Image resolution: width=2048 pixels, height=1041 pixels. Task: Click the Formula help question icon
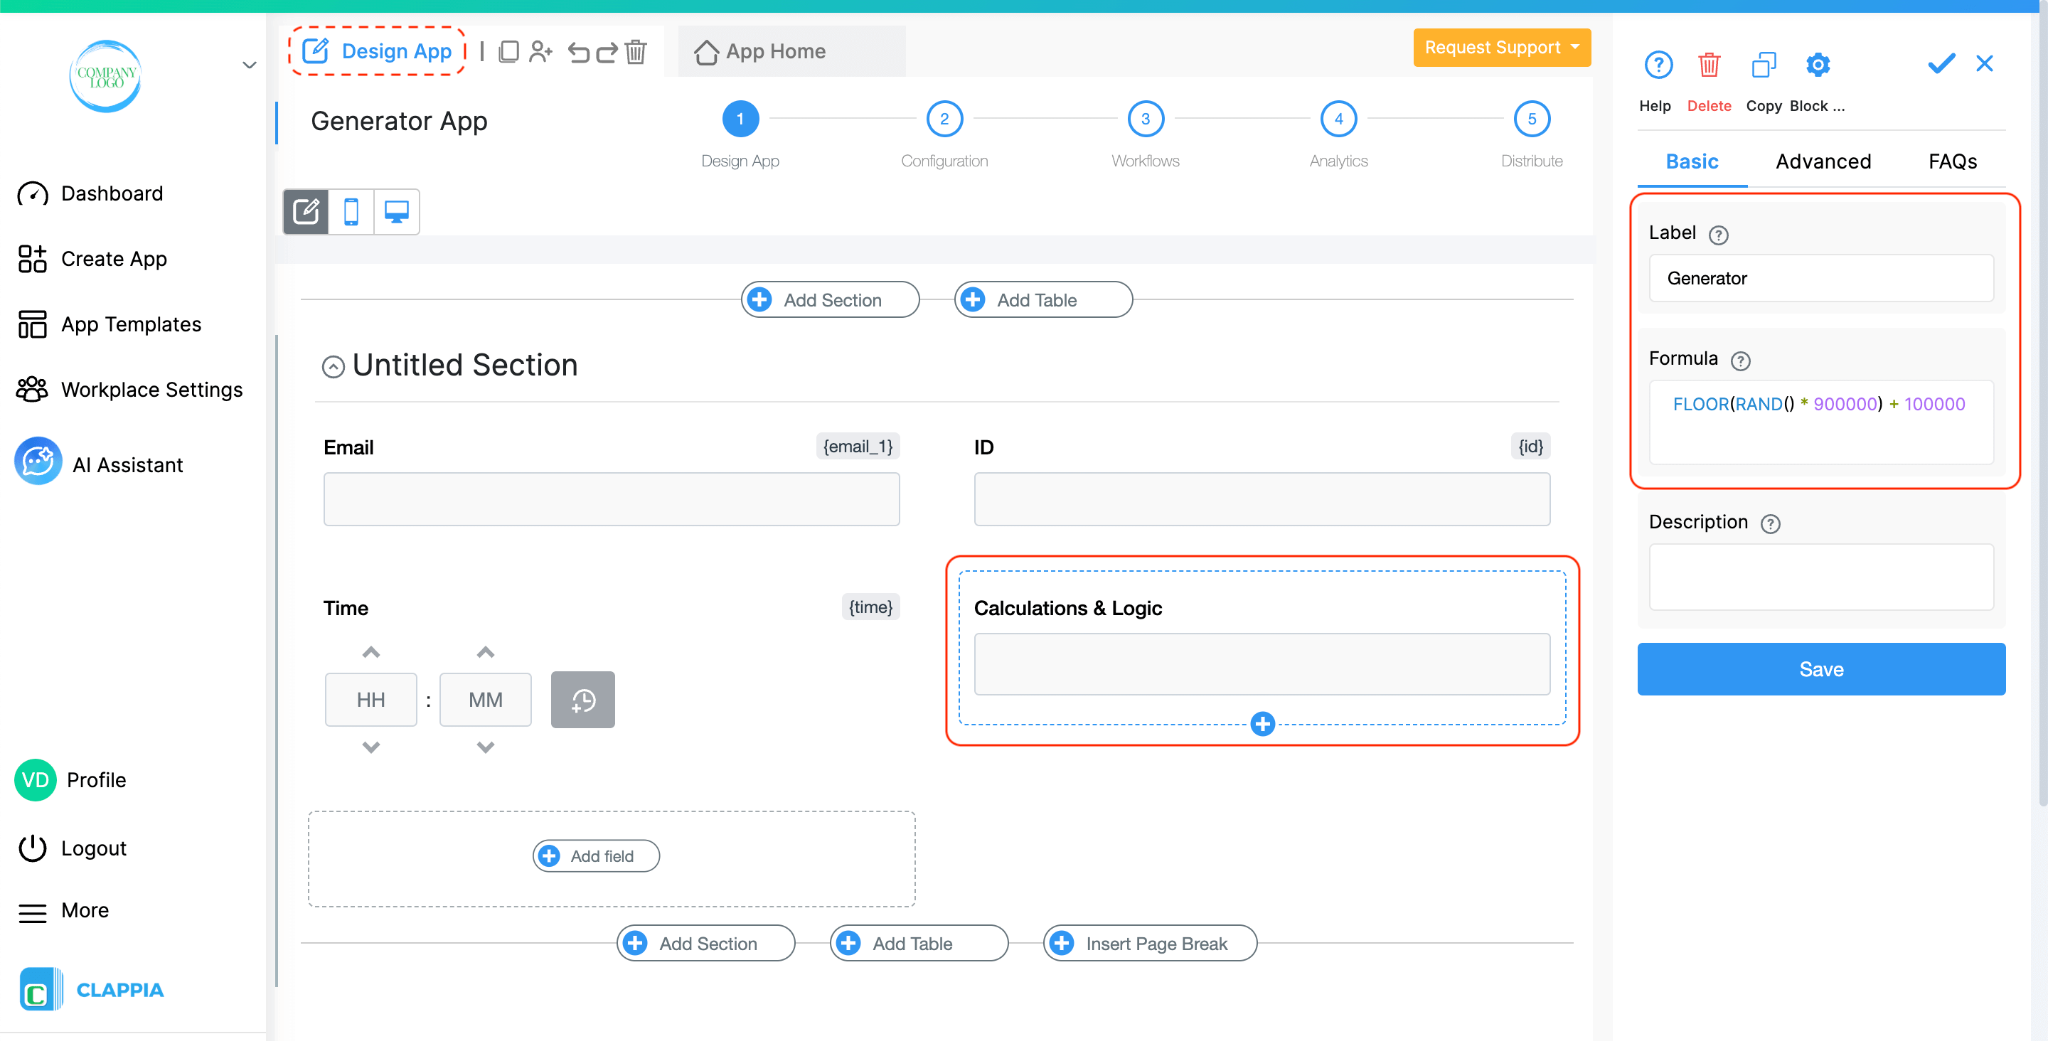pyautogui.click(x=1740, y=361)
